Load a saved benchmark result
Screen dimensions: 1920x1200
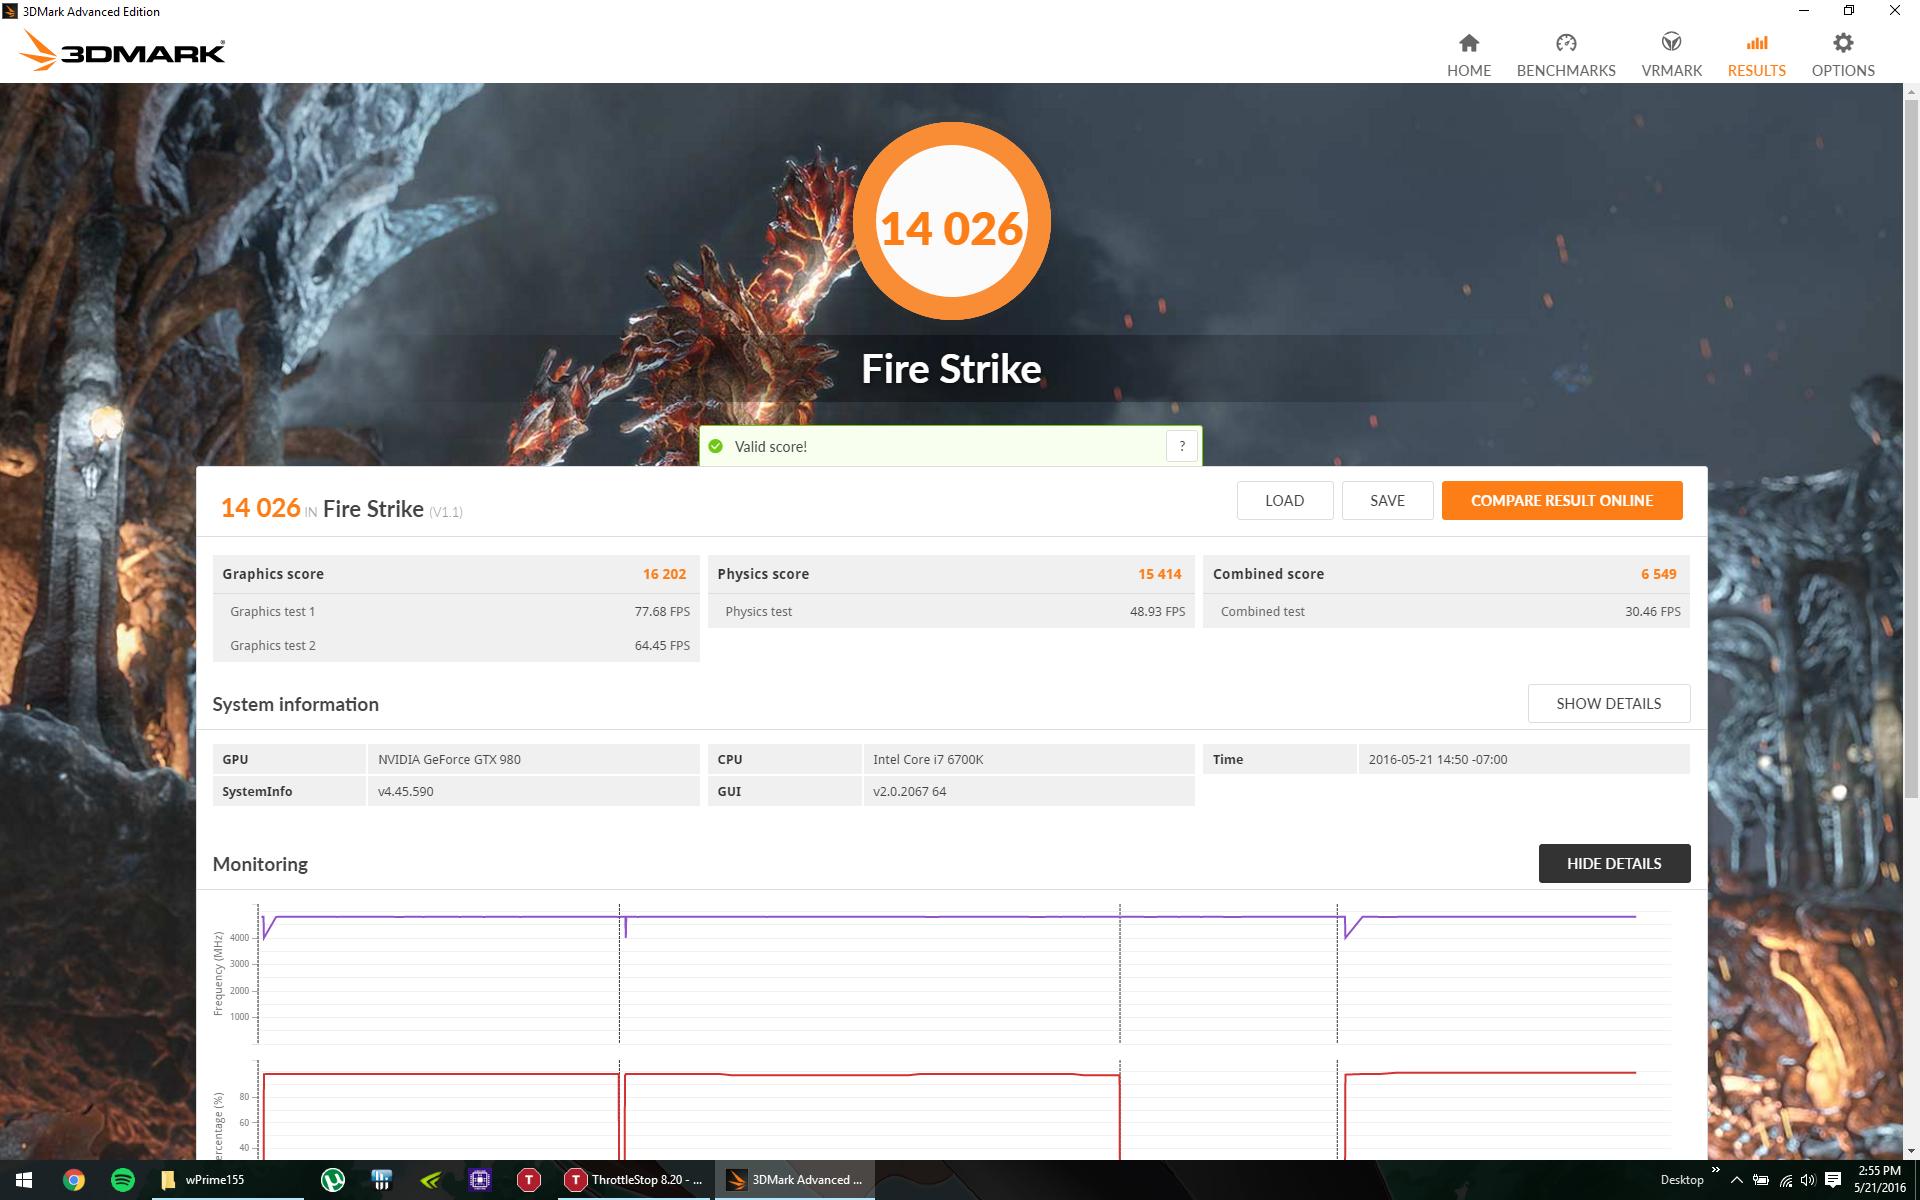(x=1284, y=500)
